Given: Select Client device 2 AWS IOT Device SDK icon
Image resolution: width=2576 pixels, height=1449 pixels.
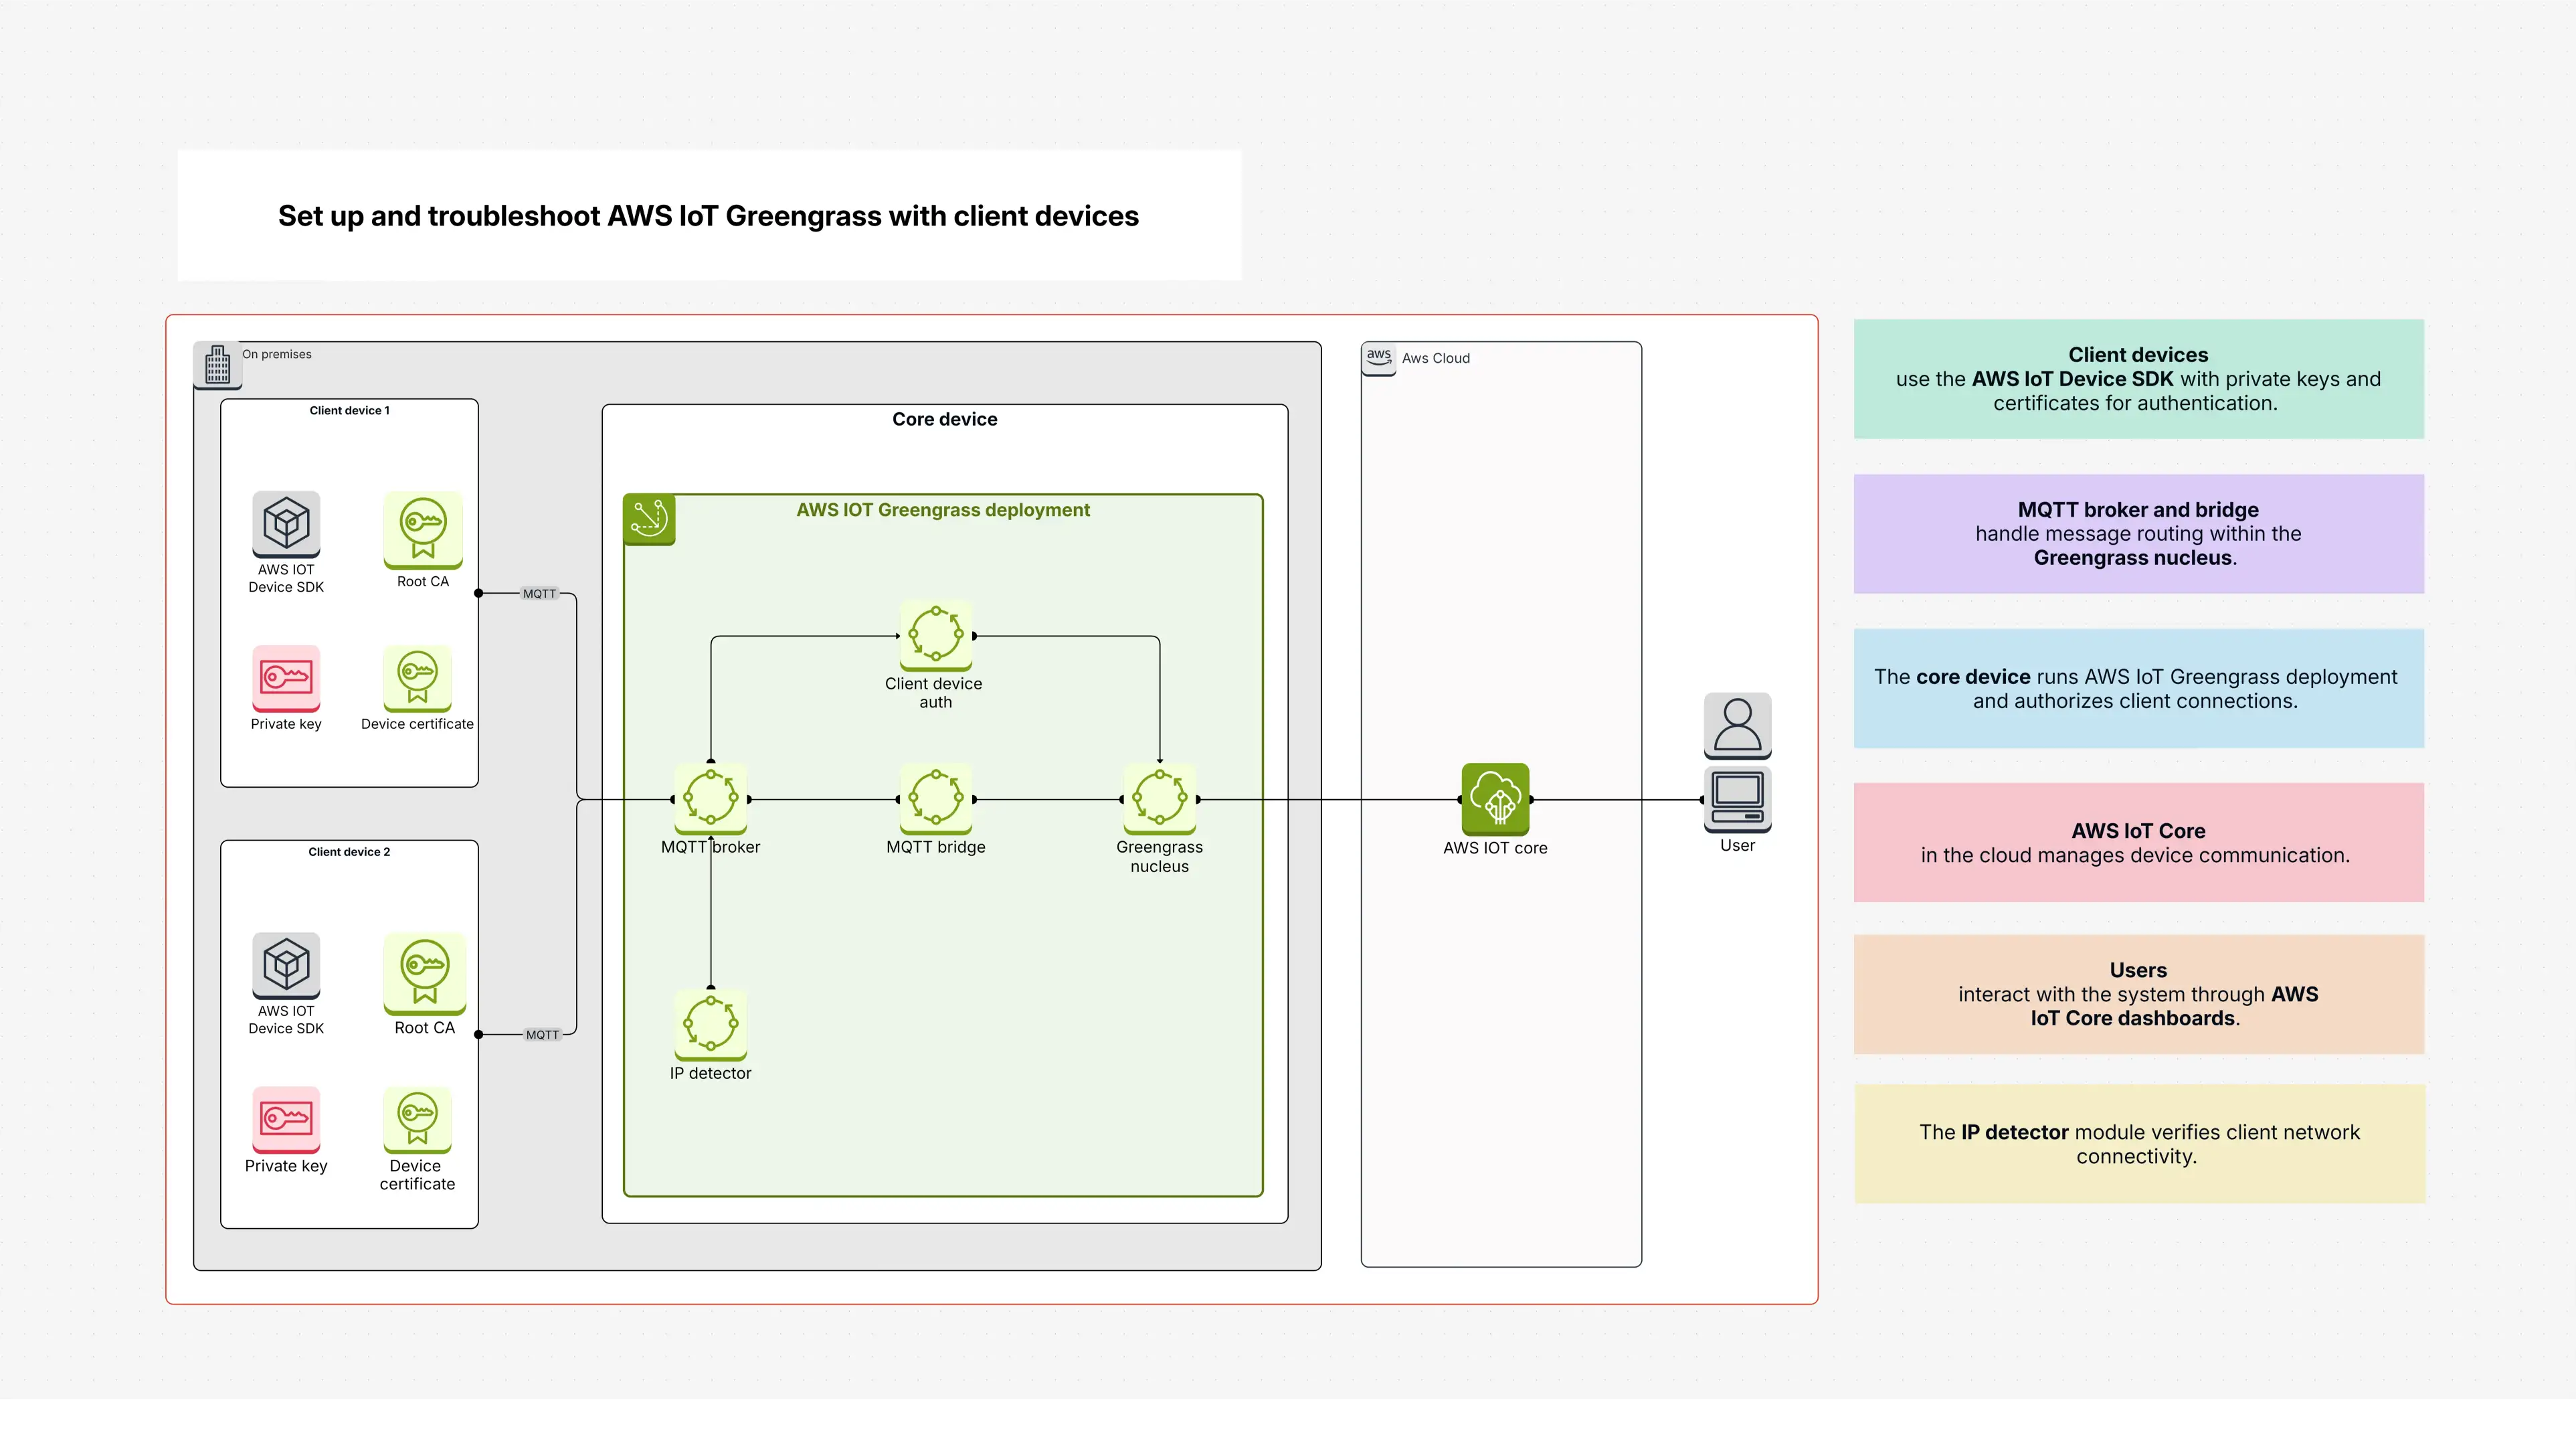Looking at the screenshot, I should [286, 966].
